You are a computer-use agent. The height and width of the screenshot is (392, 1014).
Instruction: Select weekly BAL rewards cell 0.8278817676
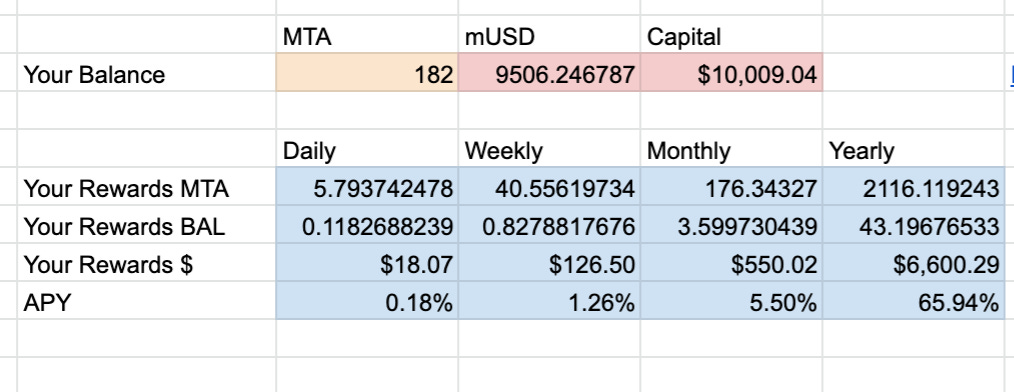tap(549, 225)
